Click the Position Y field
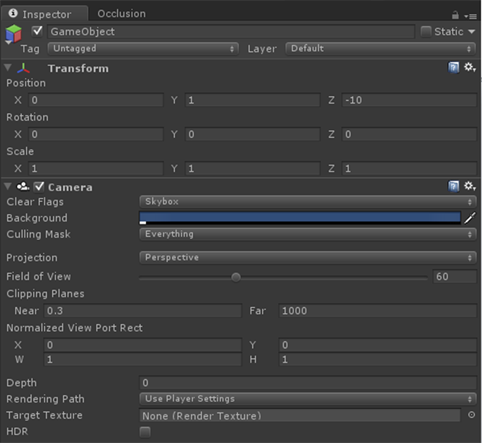The width and height of the screenshot is (482, 443). (253, 100)
